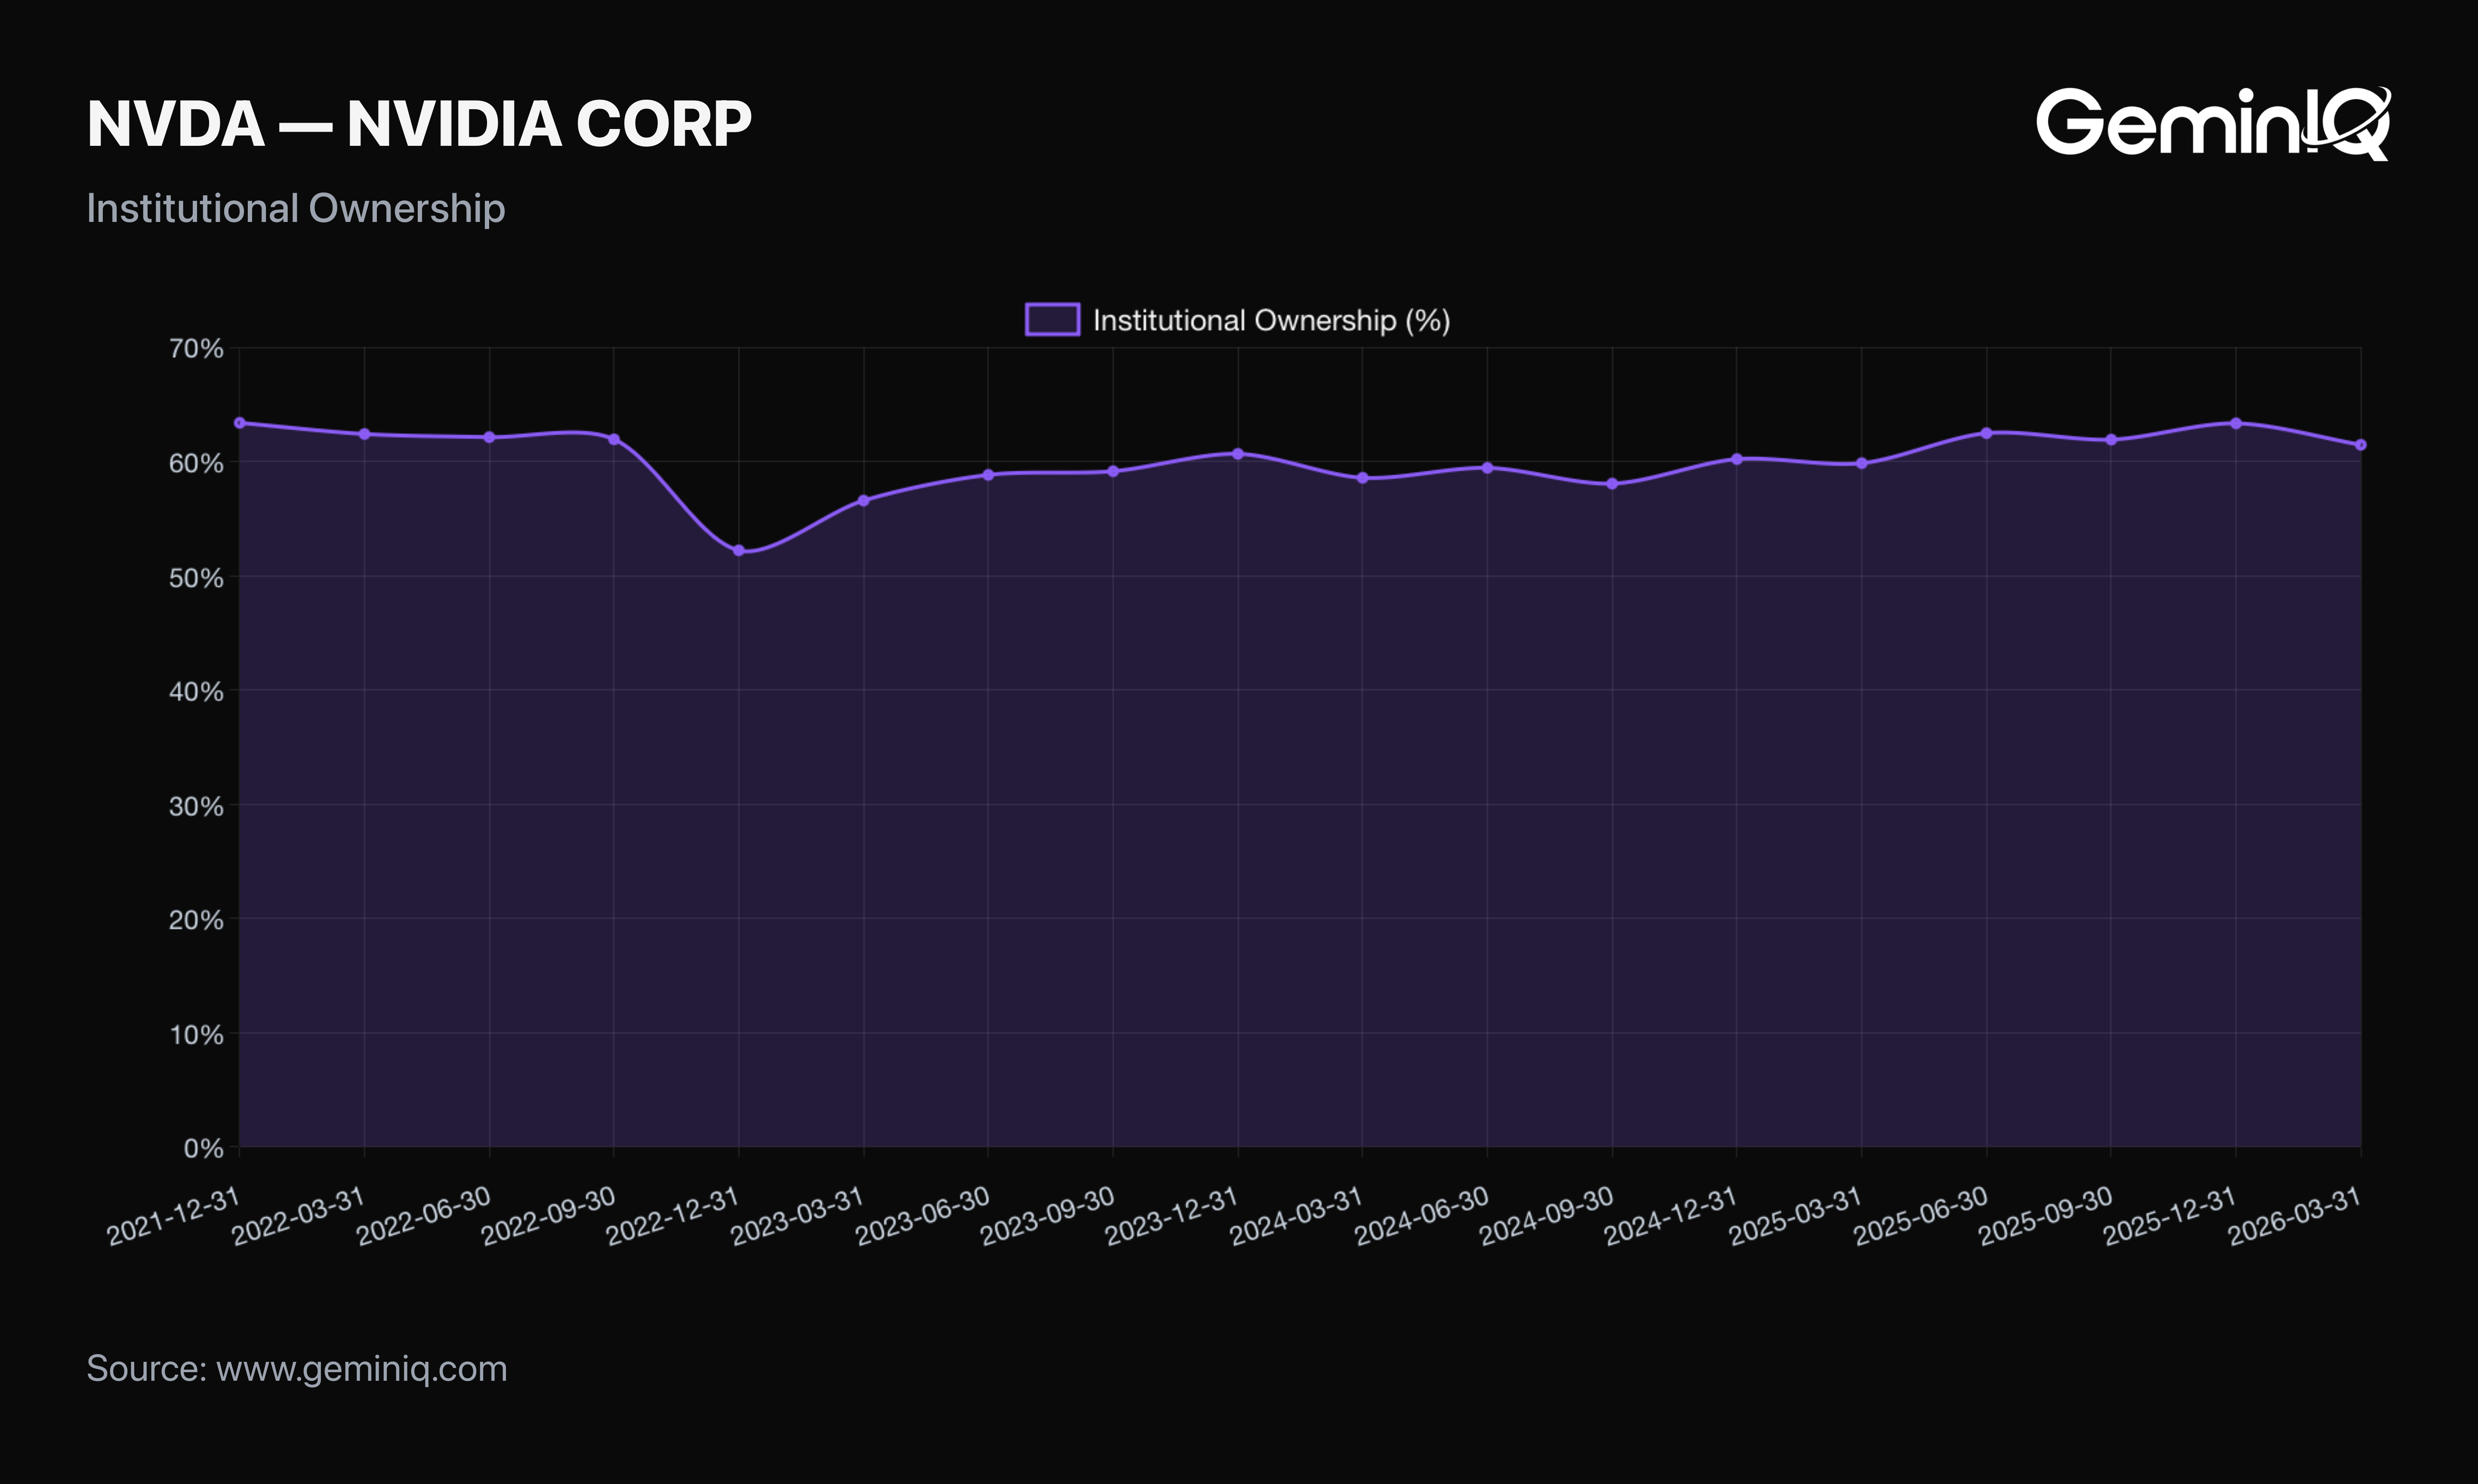Click the 30% y-axis label
Viewport: 2478px width, 1484px height.
point(196,806)
